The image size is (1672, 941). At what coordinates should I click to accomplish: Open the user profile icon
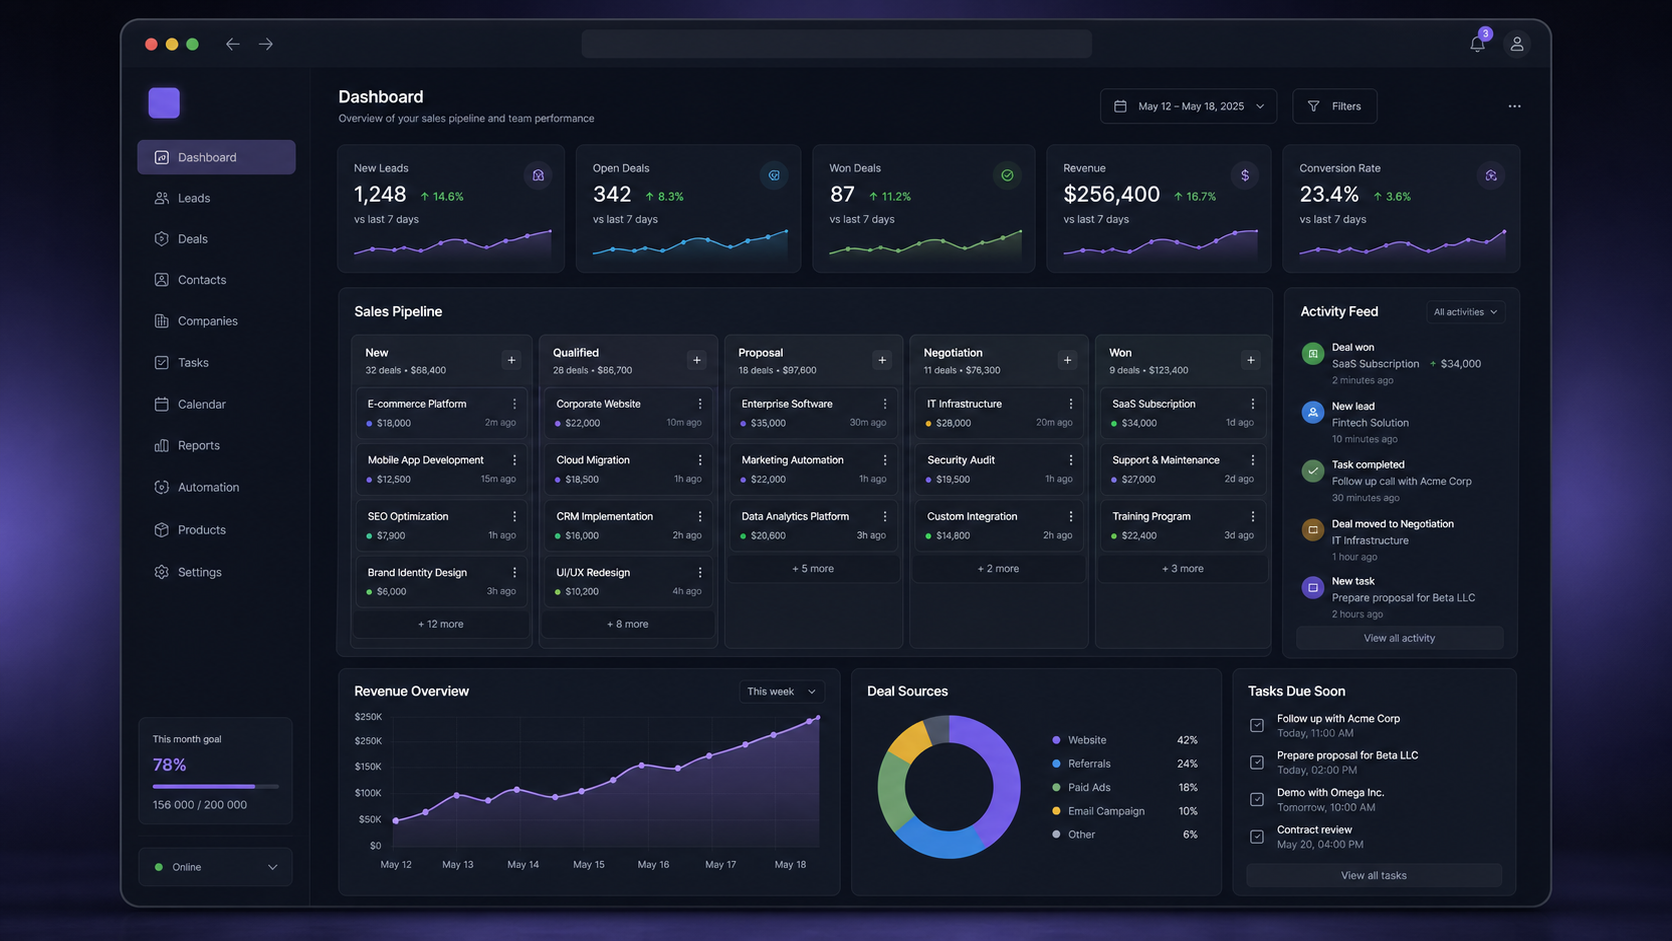pos(1517,44)
